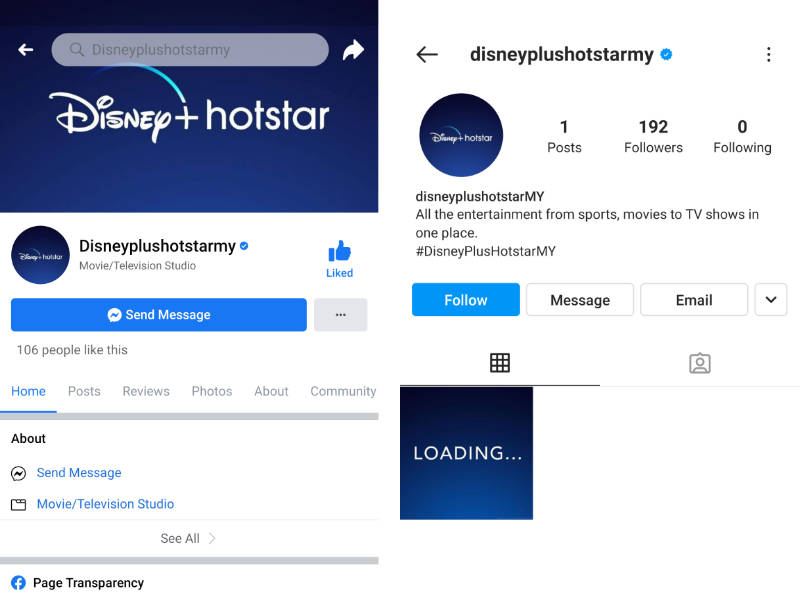This screenshot has height=600, width=800.
Task: Open the LOADING... post thumbnail
Action: [466, 453]
